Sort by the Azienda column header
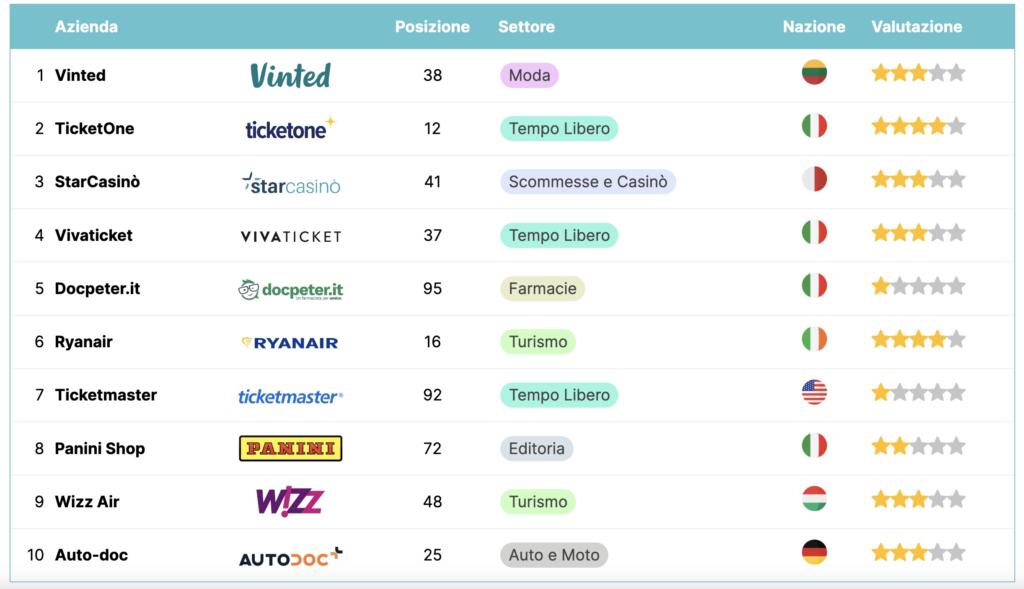The image size is (1024, 589). point(86,27)
